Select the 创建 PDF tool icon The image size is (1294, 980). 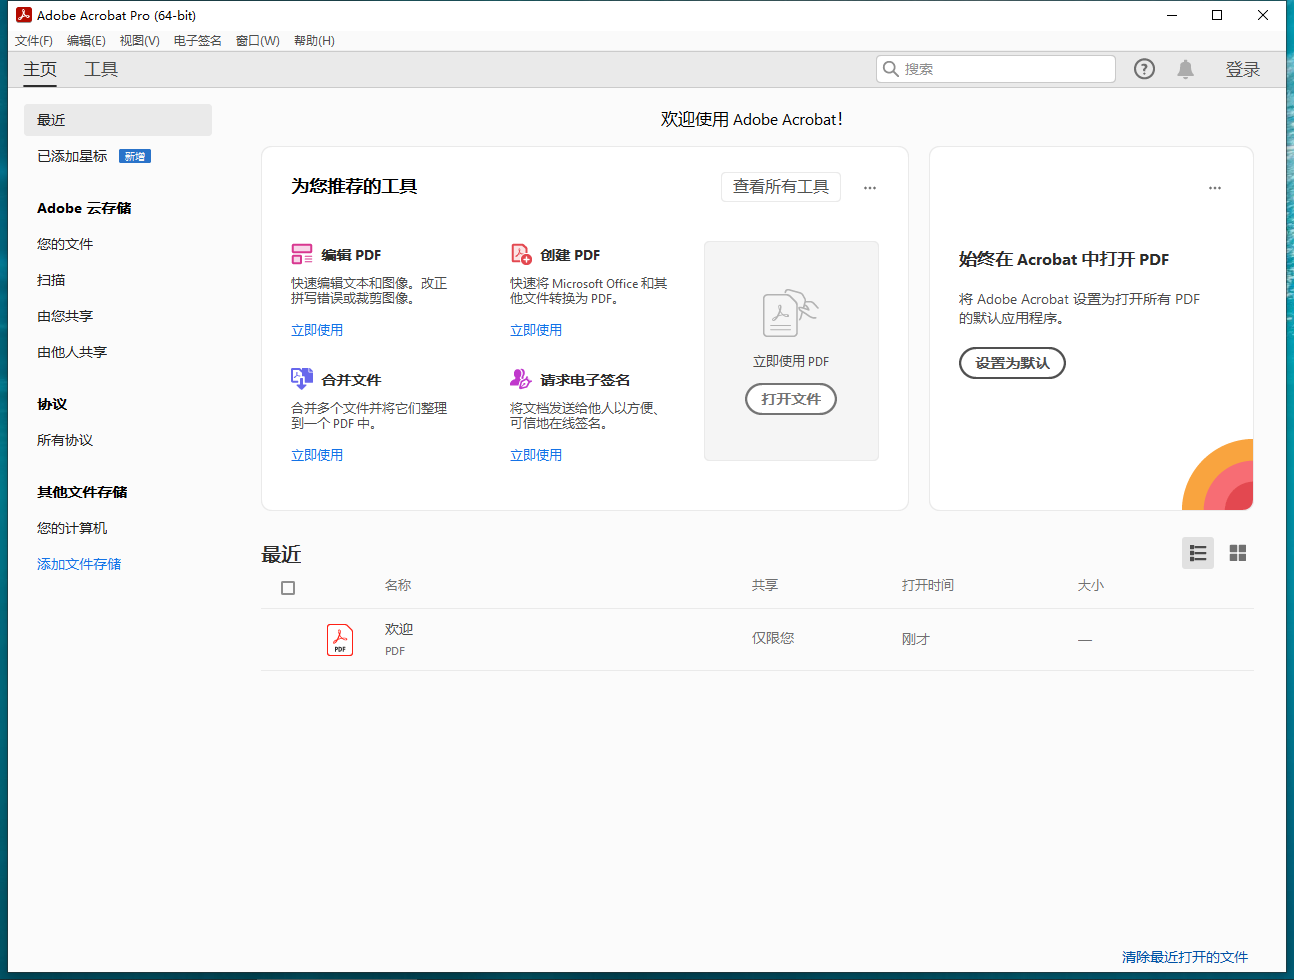522,254
